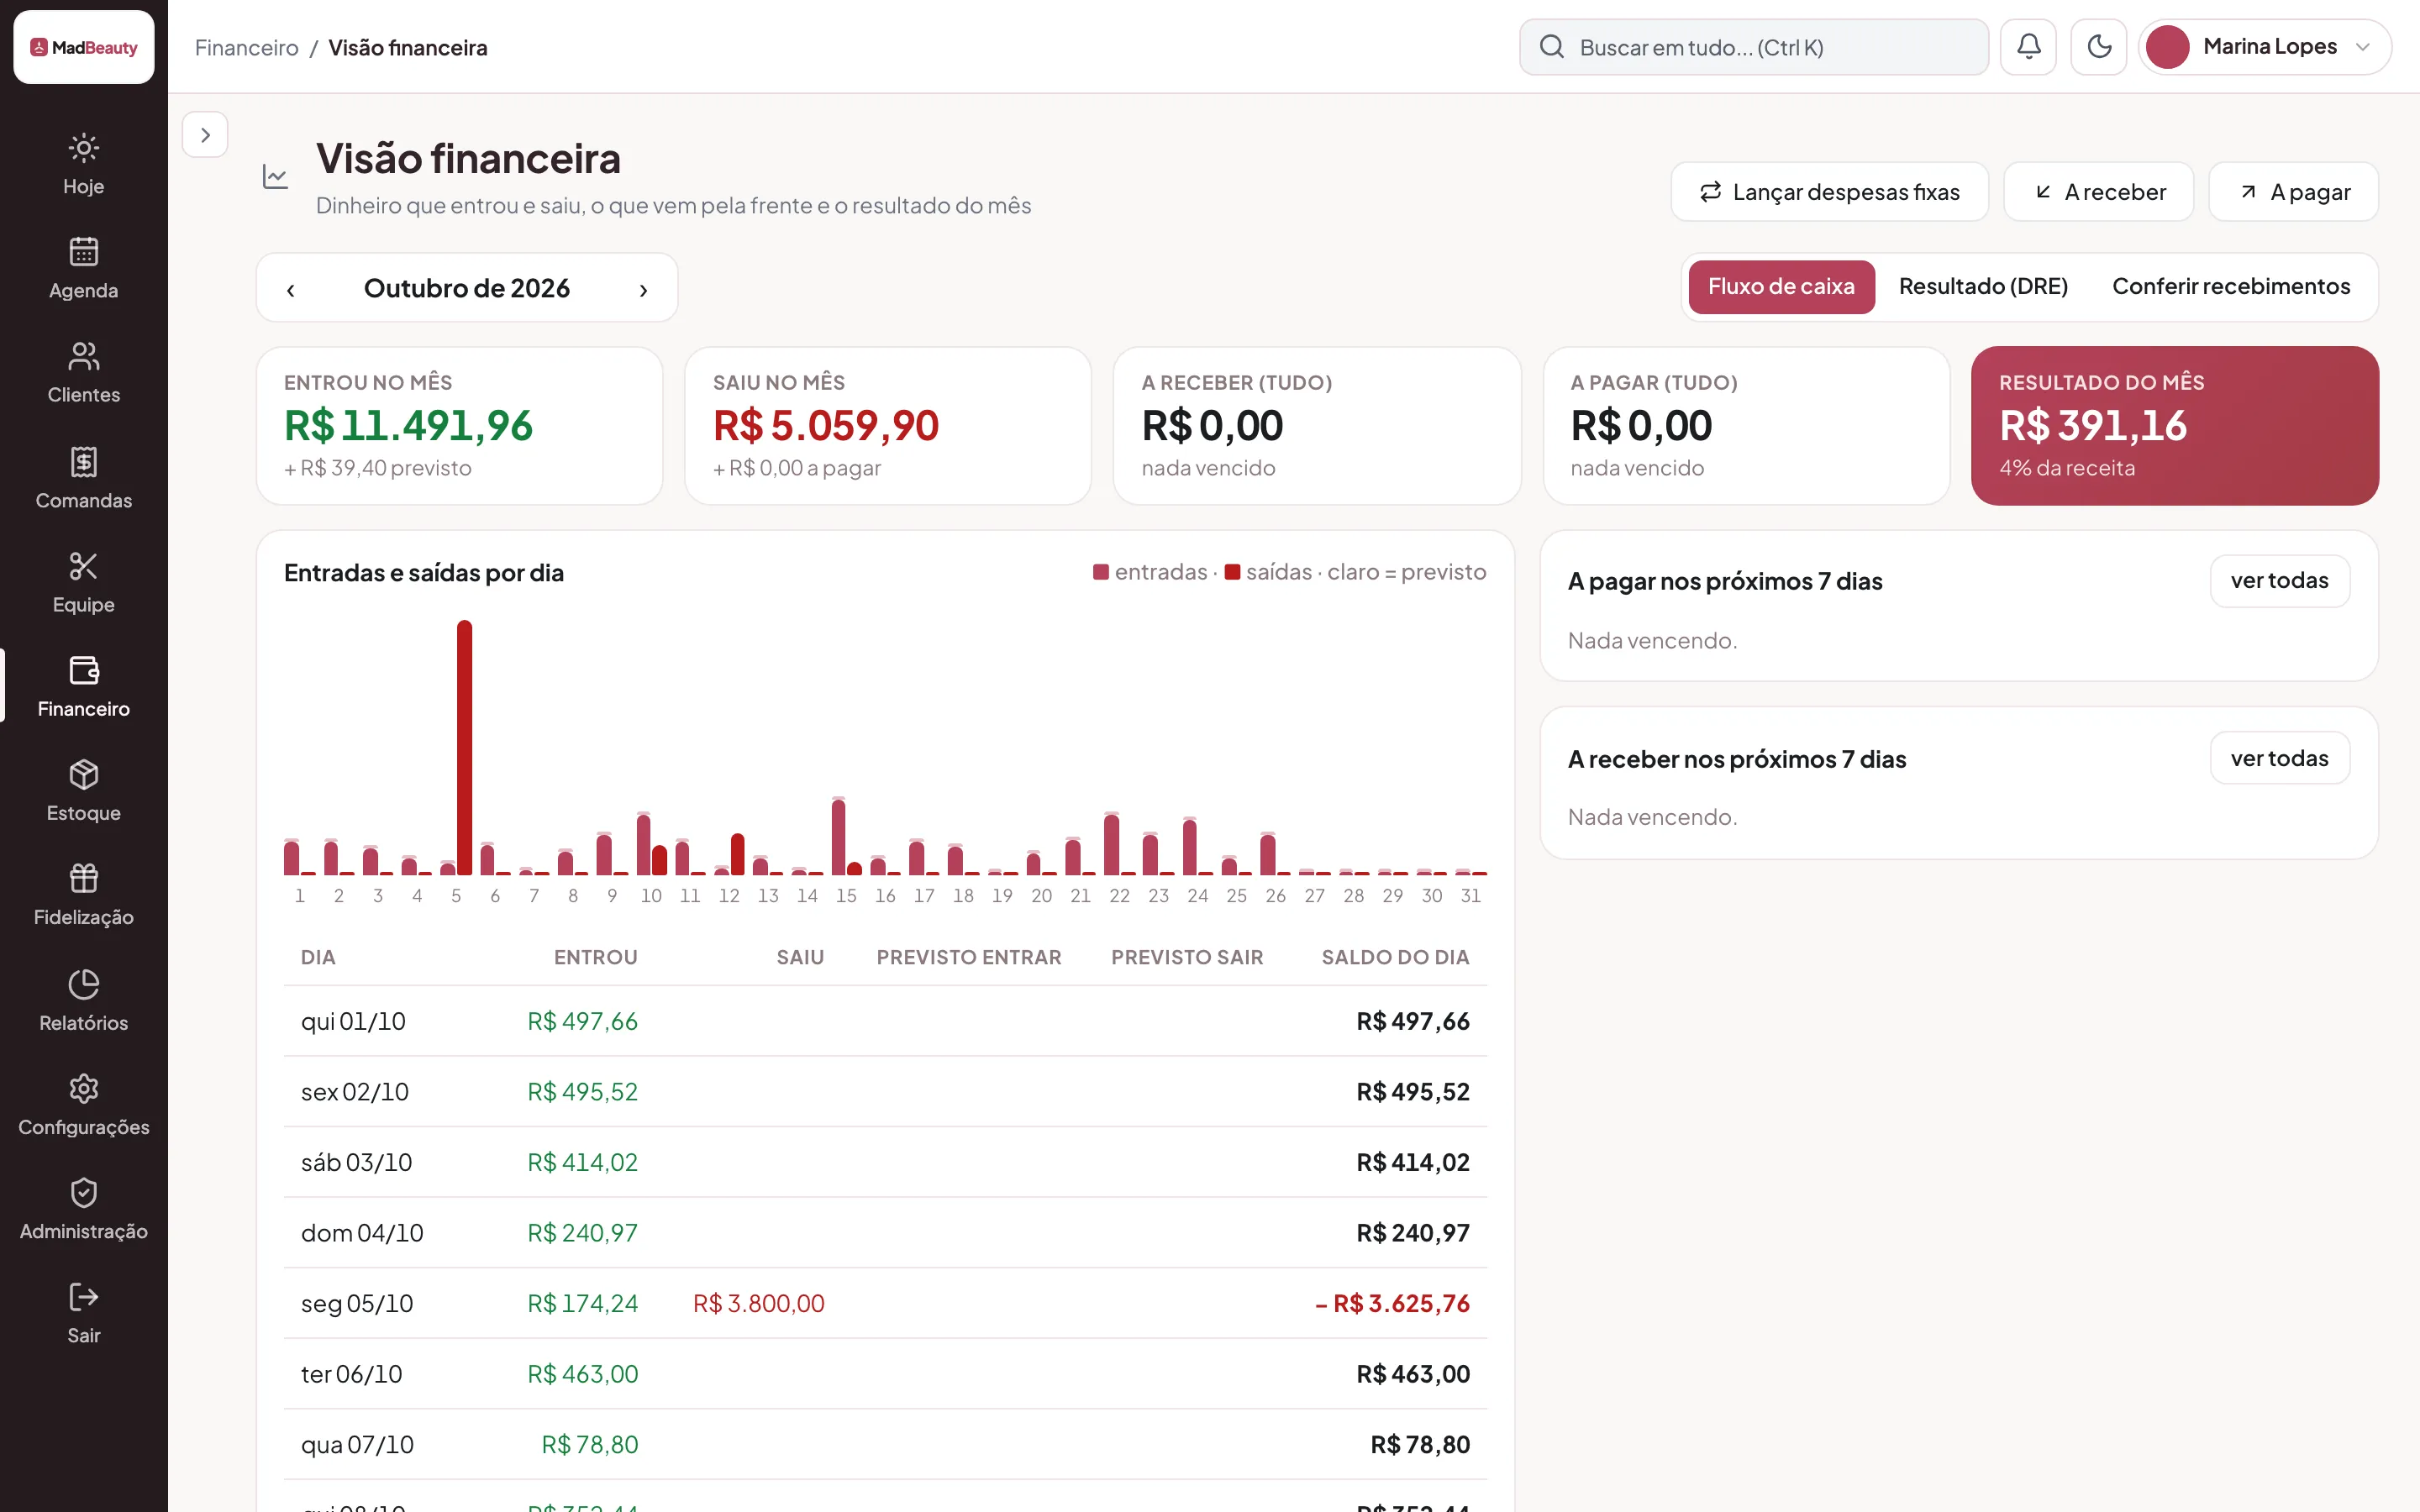Click the A receber button
The height and width of the screenshot is (1512, 2420).
[x=2098, y=192]
